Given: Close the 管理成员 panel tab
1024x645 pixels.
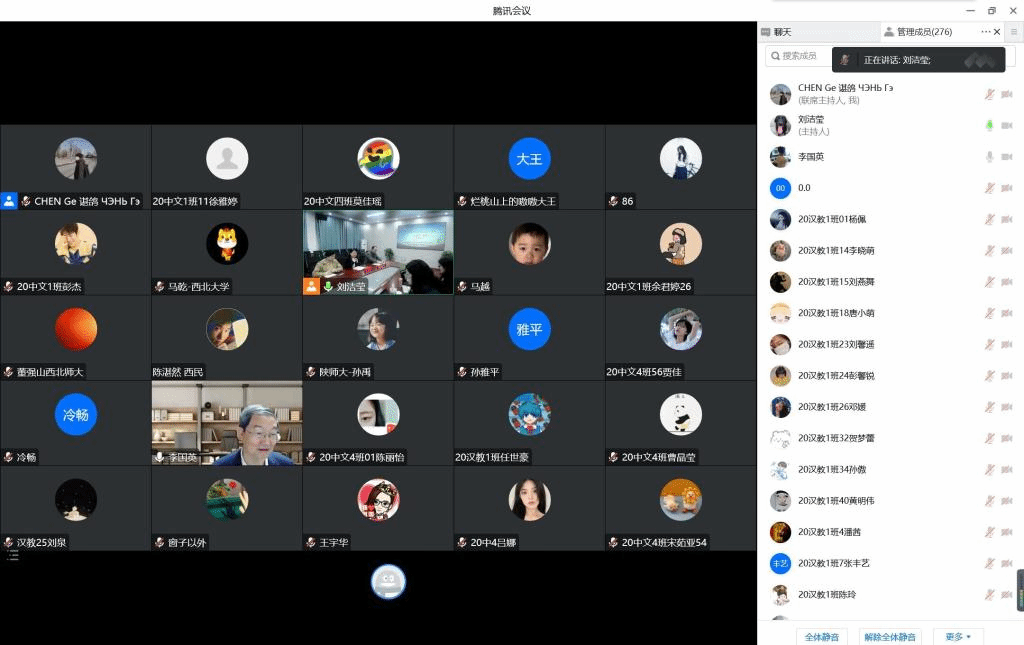Looking at the screenshot, I should coord(997,32).
